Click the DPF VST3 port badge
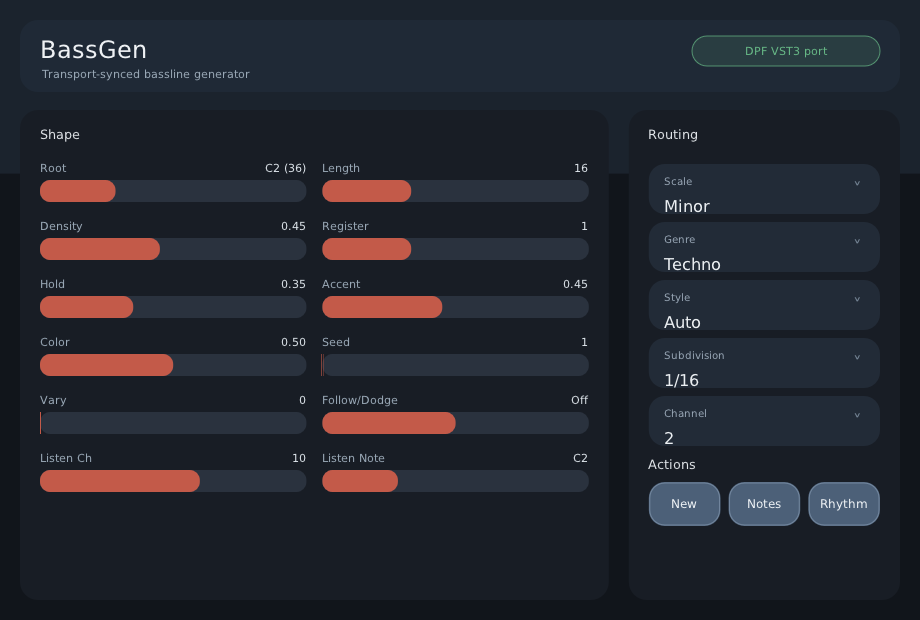 786,51
